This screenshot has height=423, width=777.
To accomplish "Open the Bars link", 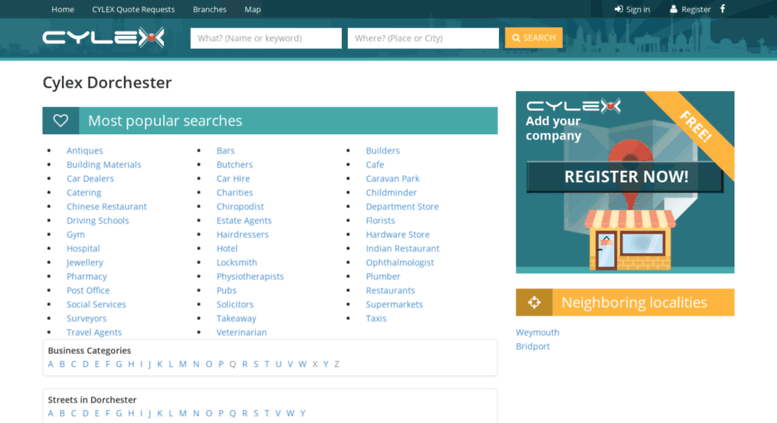I will pos(225,151).
